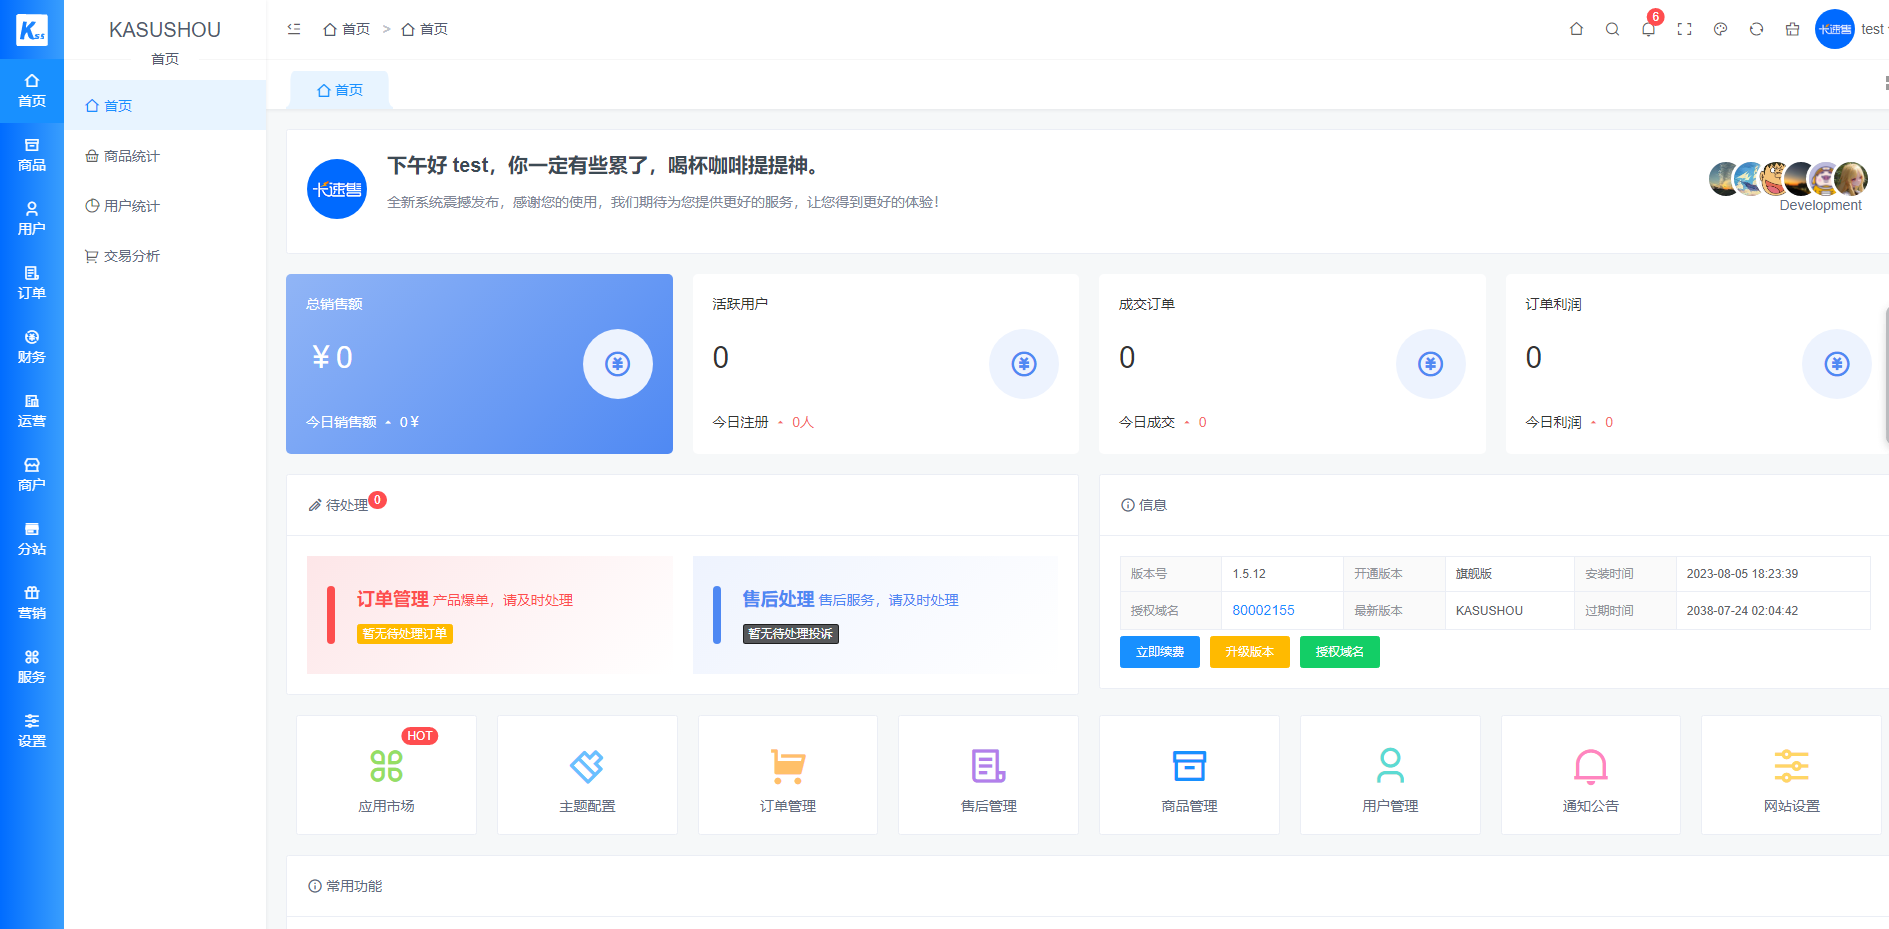Open authorized domain link 80002155
The height and width of the screenshot is (929, 1889).
point(1263,610)
